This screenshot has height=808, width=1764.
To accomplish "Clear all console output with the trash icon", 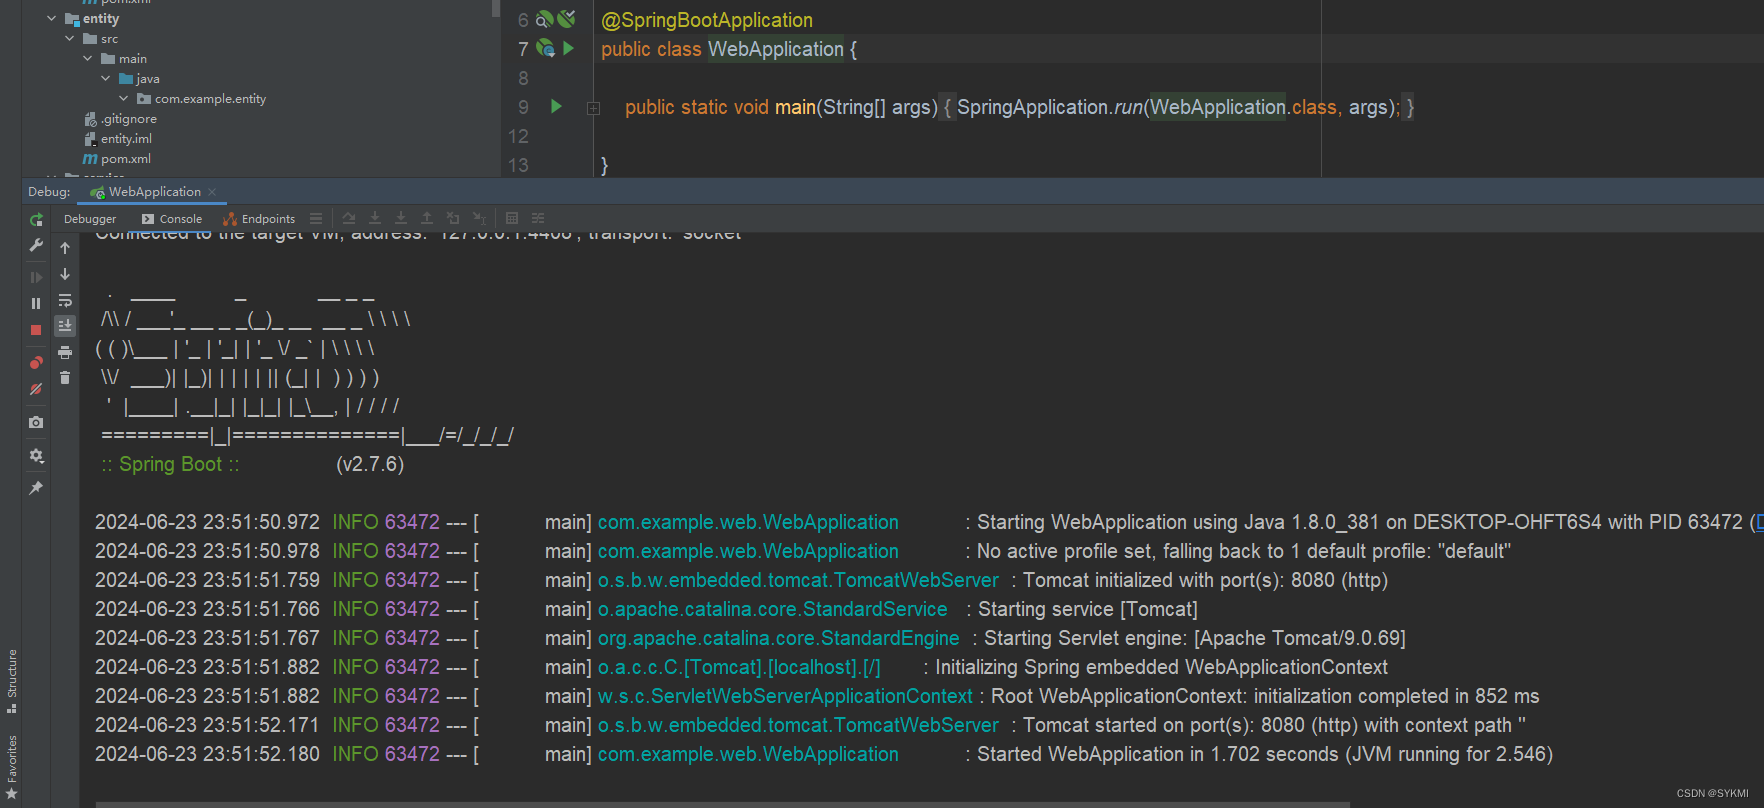I will tap(65, 378).
